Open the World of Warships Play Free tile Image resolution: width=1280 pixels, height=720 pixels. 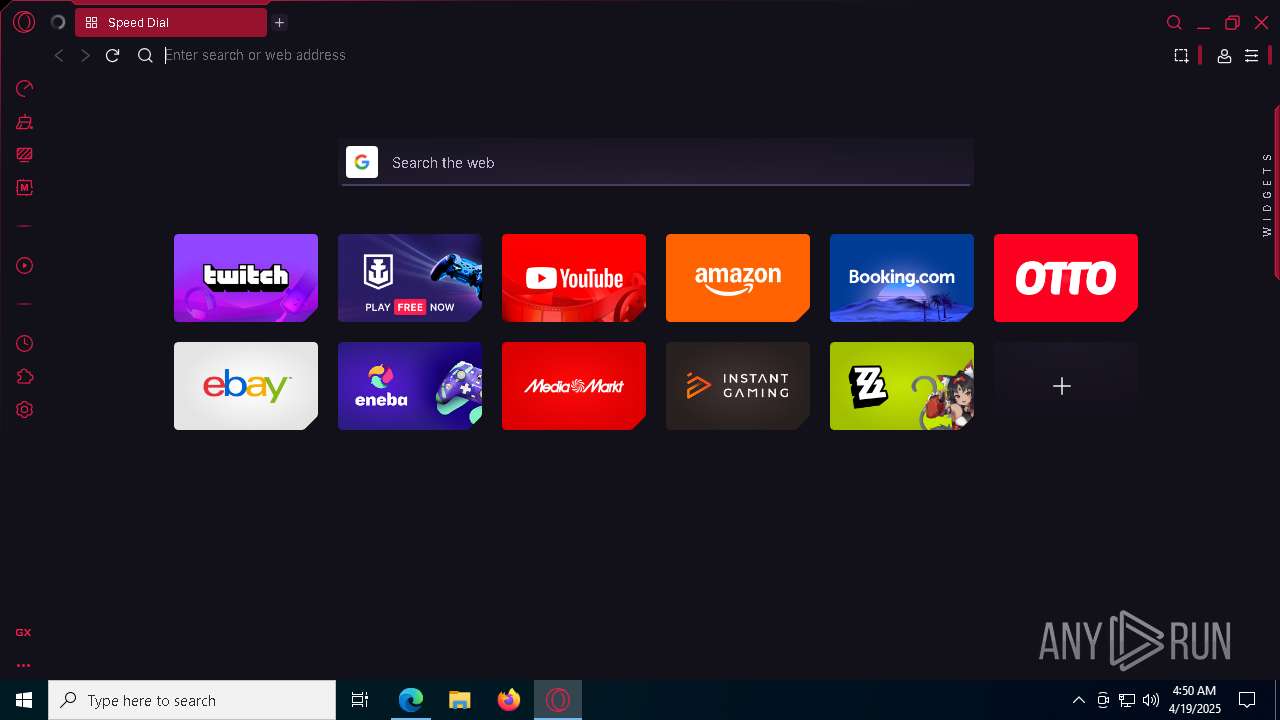click(x=410, y=278)
